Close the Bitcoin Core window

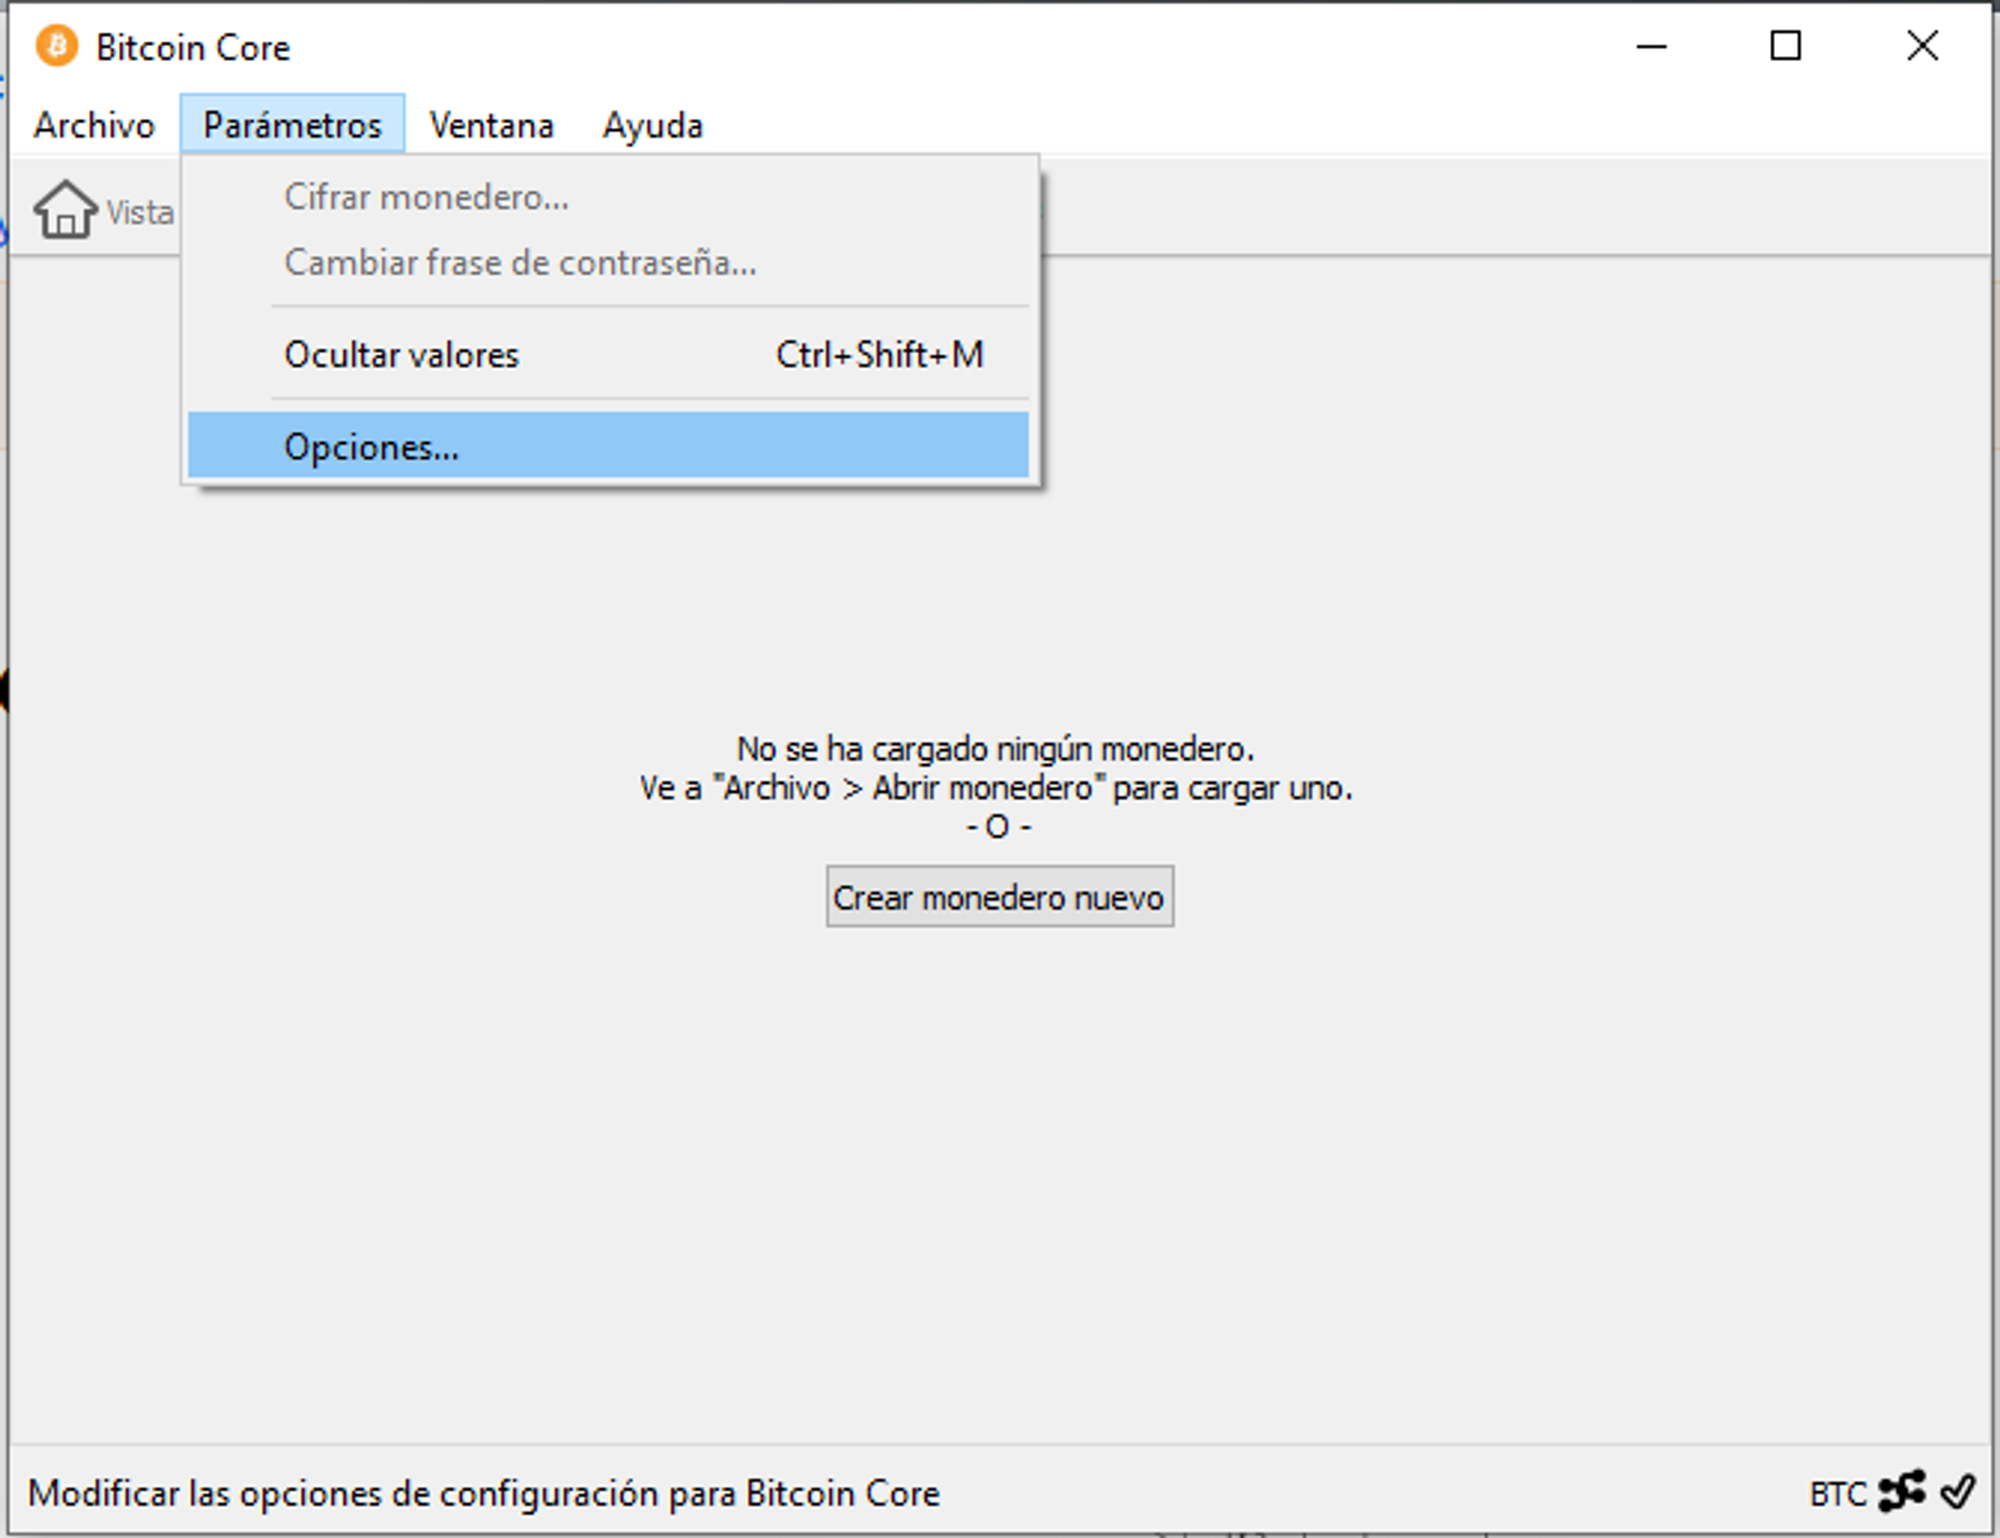tap(1921, 46)
